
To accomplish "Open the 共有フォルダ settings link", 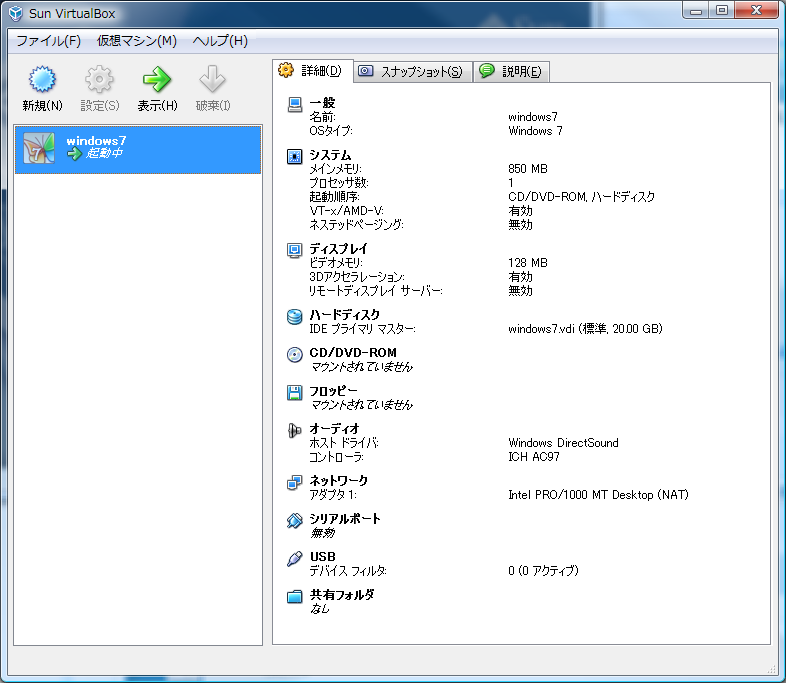I will pos(342,595).
